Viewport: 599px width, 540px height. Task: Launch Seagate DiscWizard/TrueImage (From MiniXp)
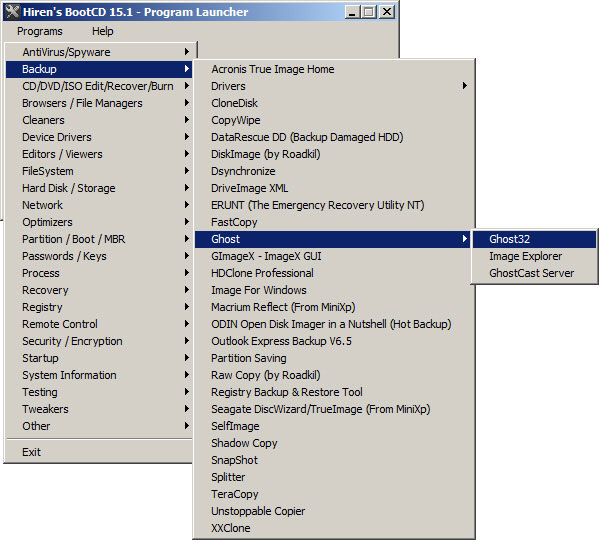click(x=333, y=409)
